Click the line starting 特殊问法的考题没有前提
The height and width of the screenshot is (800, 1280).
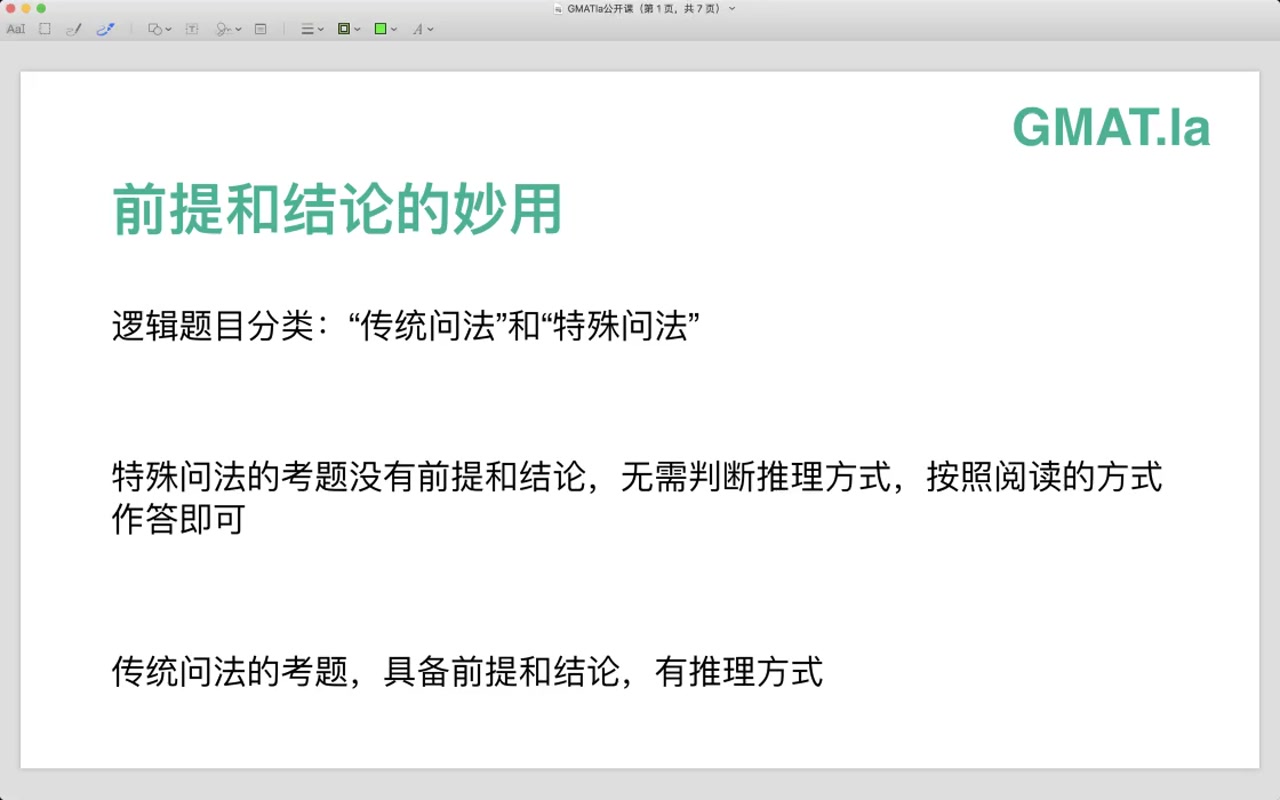(x=637, y=477)
